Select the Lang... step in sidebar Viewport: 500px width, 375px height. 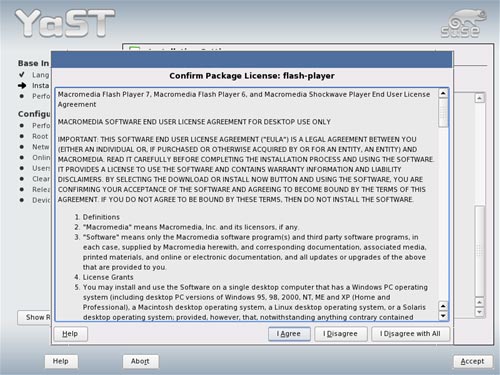[x=41, y=75]
